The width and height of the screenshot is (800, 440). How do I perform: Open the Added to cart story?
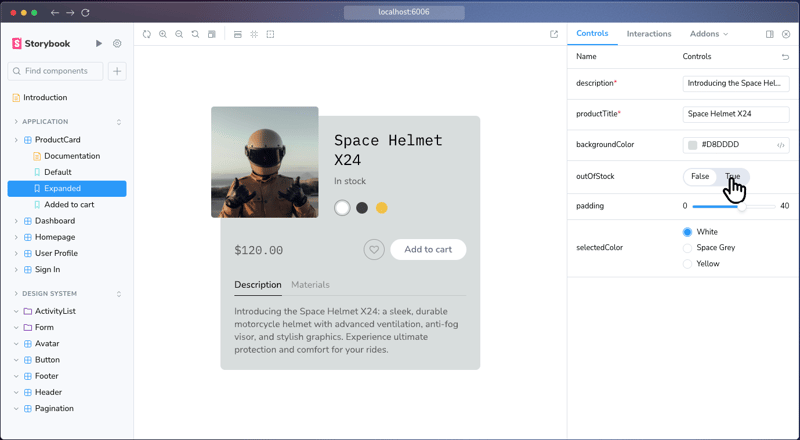coord(67,205)
